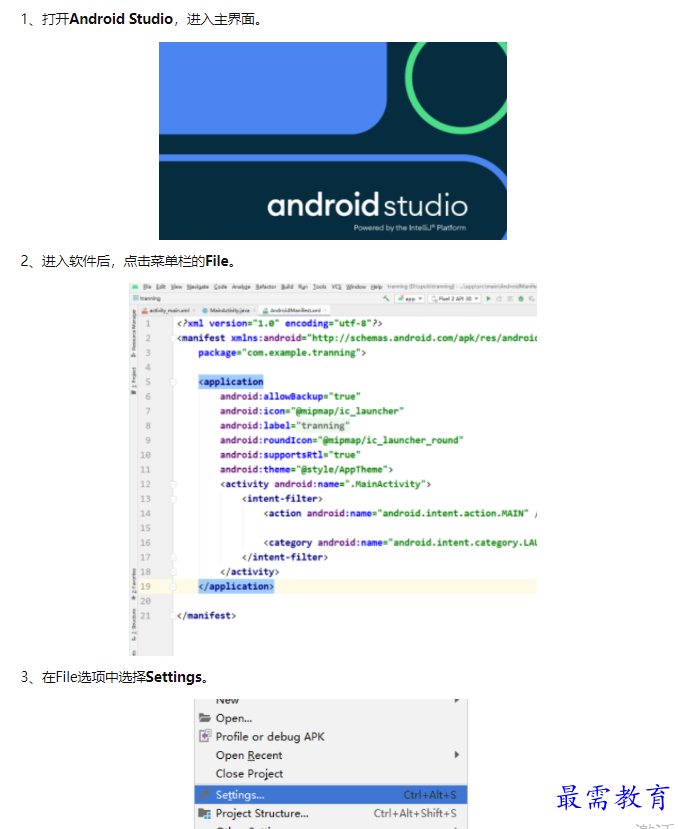
Task: Click the </manifest> closing tag
Action: pyautogui.click(x=206, y=615)
